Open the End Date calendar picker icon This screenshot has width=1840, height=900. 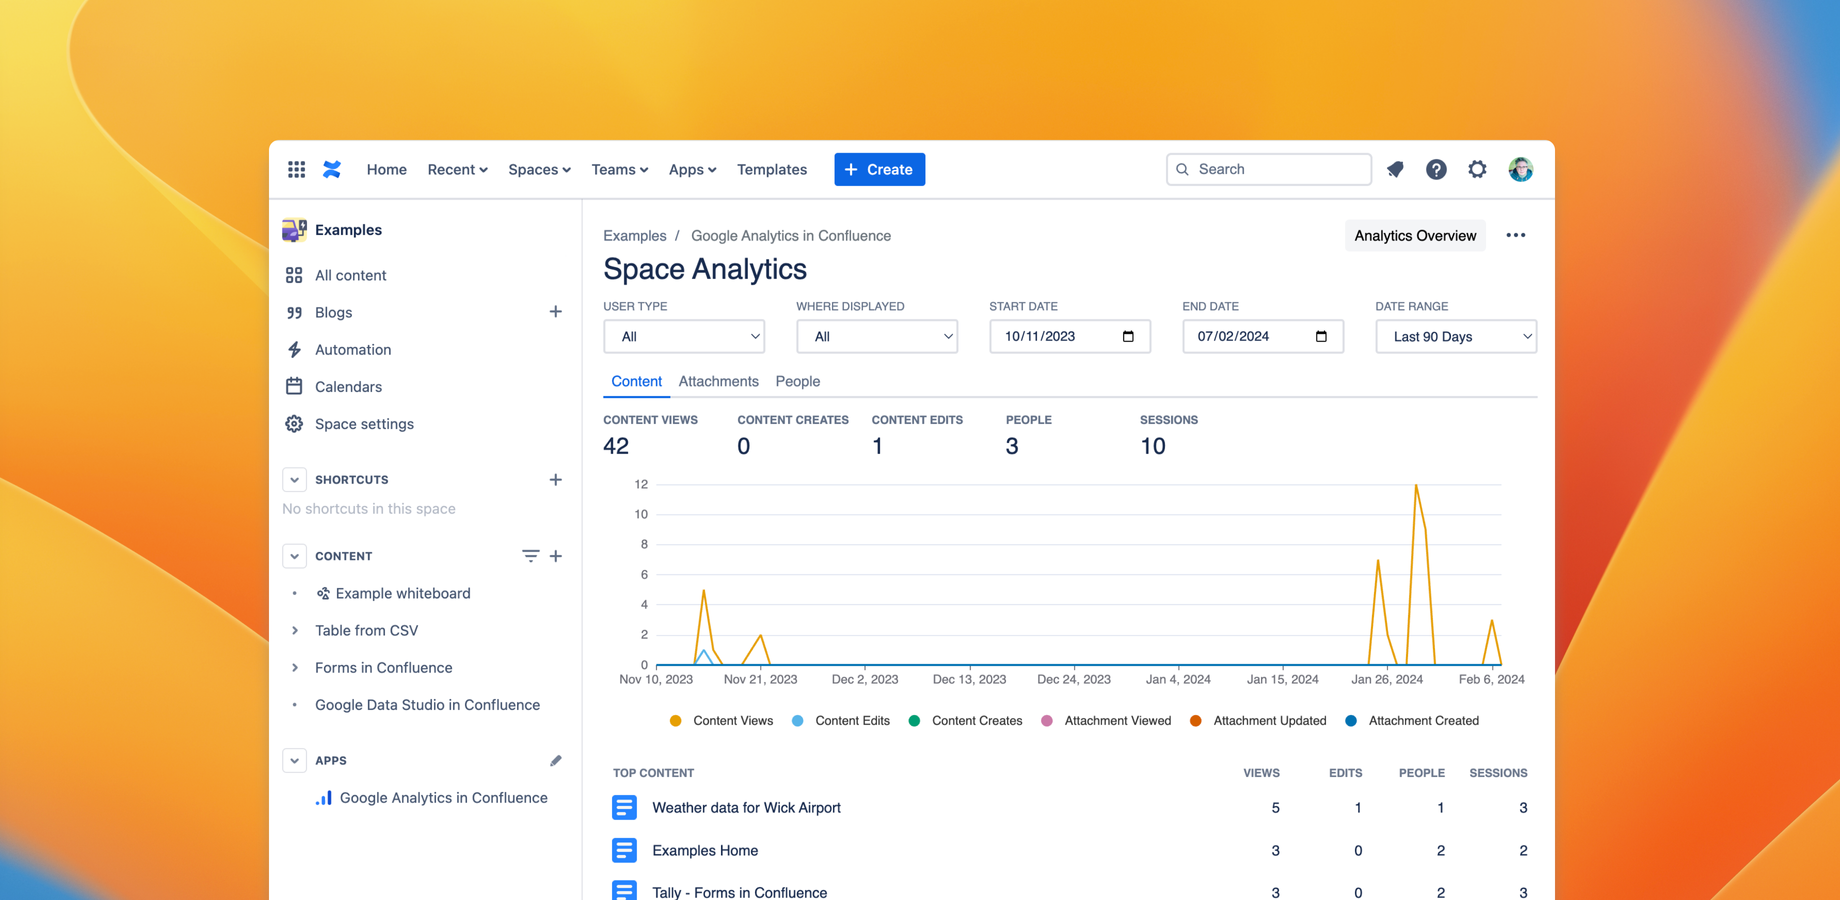(x=1321, y=336)
